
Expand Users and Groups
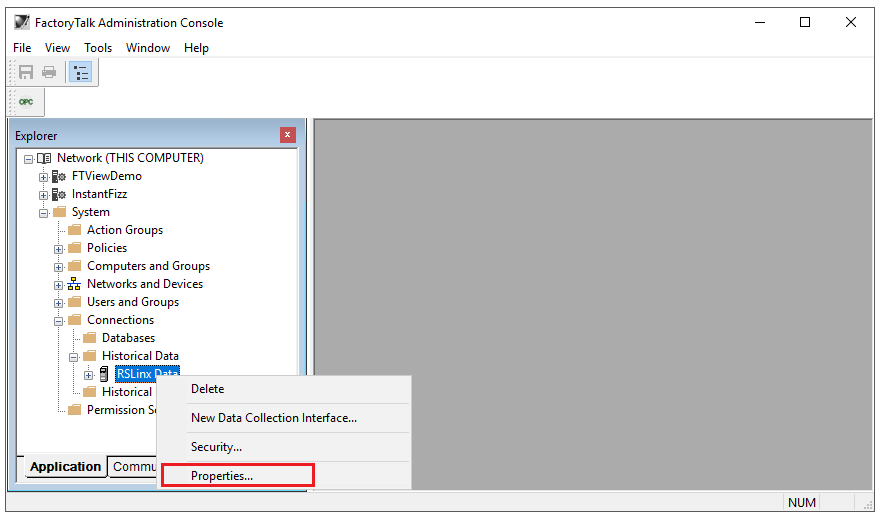(x=58, y=303)
